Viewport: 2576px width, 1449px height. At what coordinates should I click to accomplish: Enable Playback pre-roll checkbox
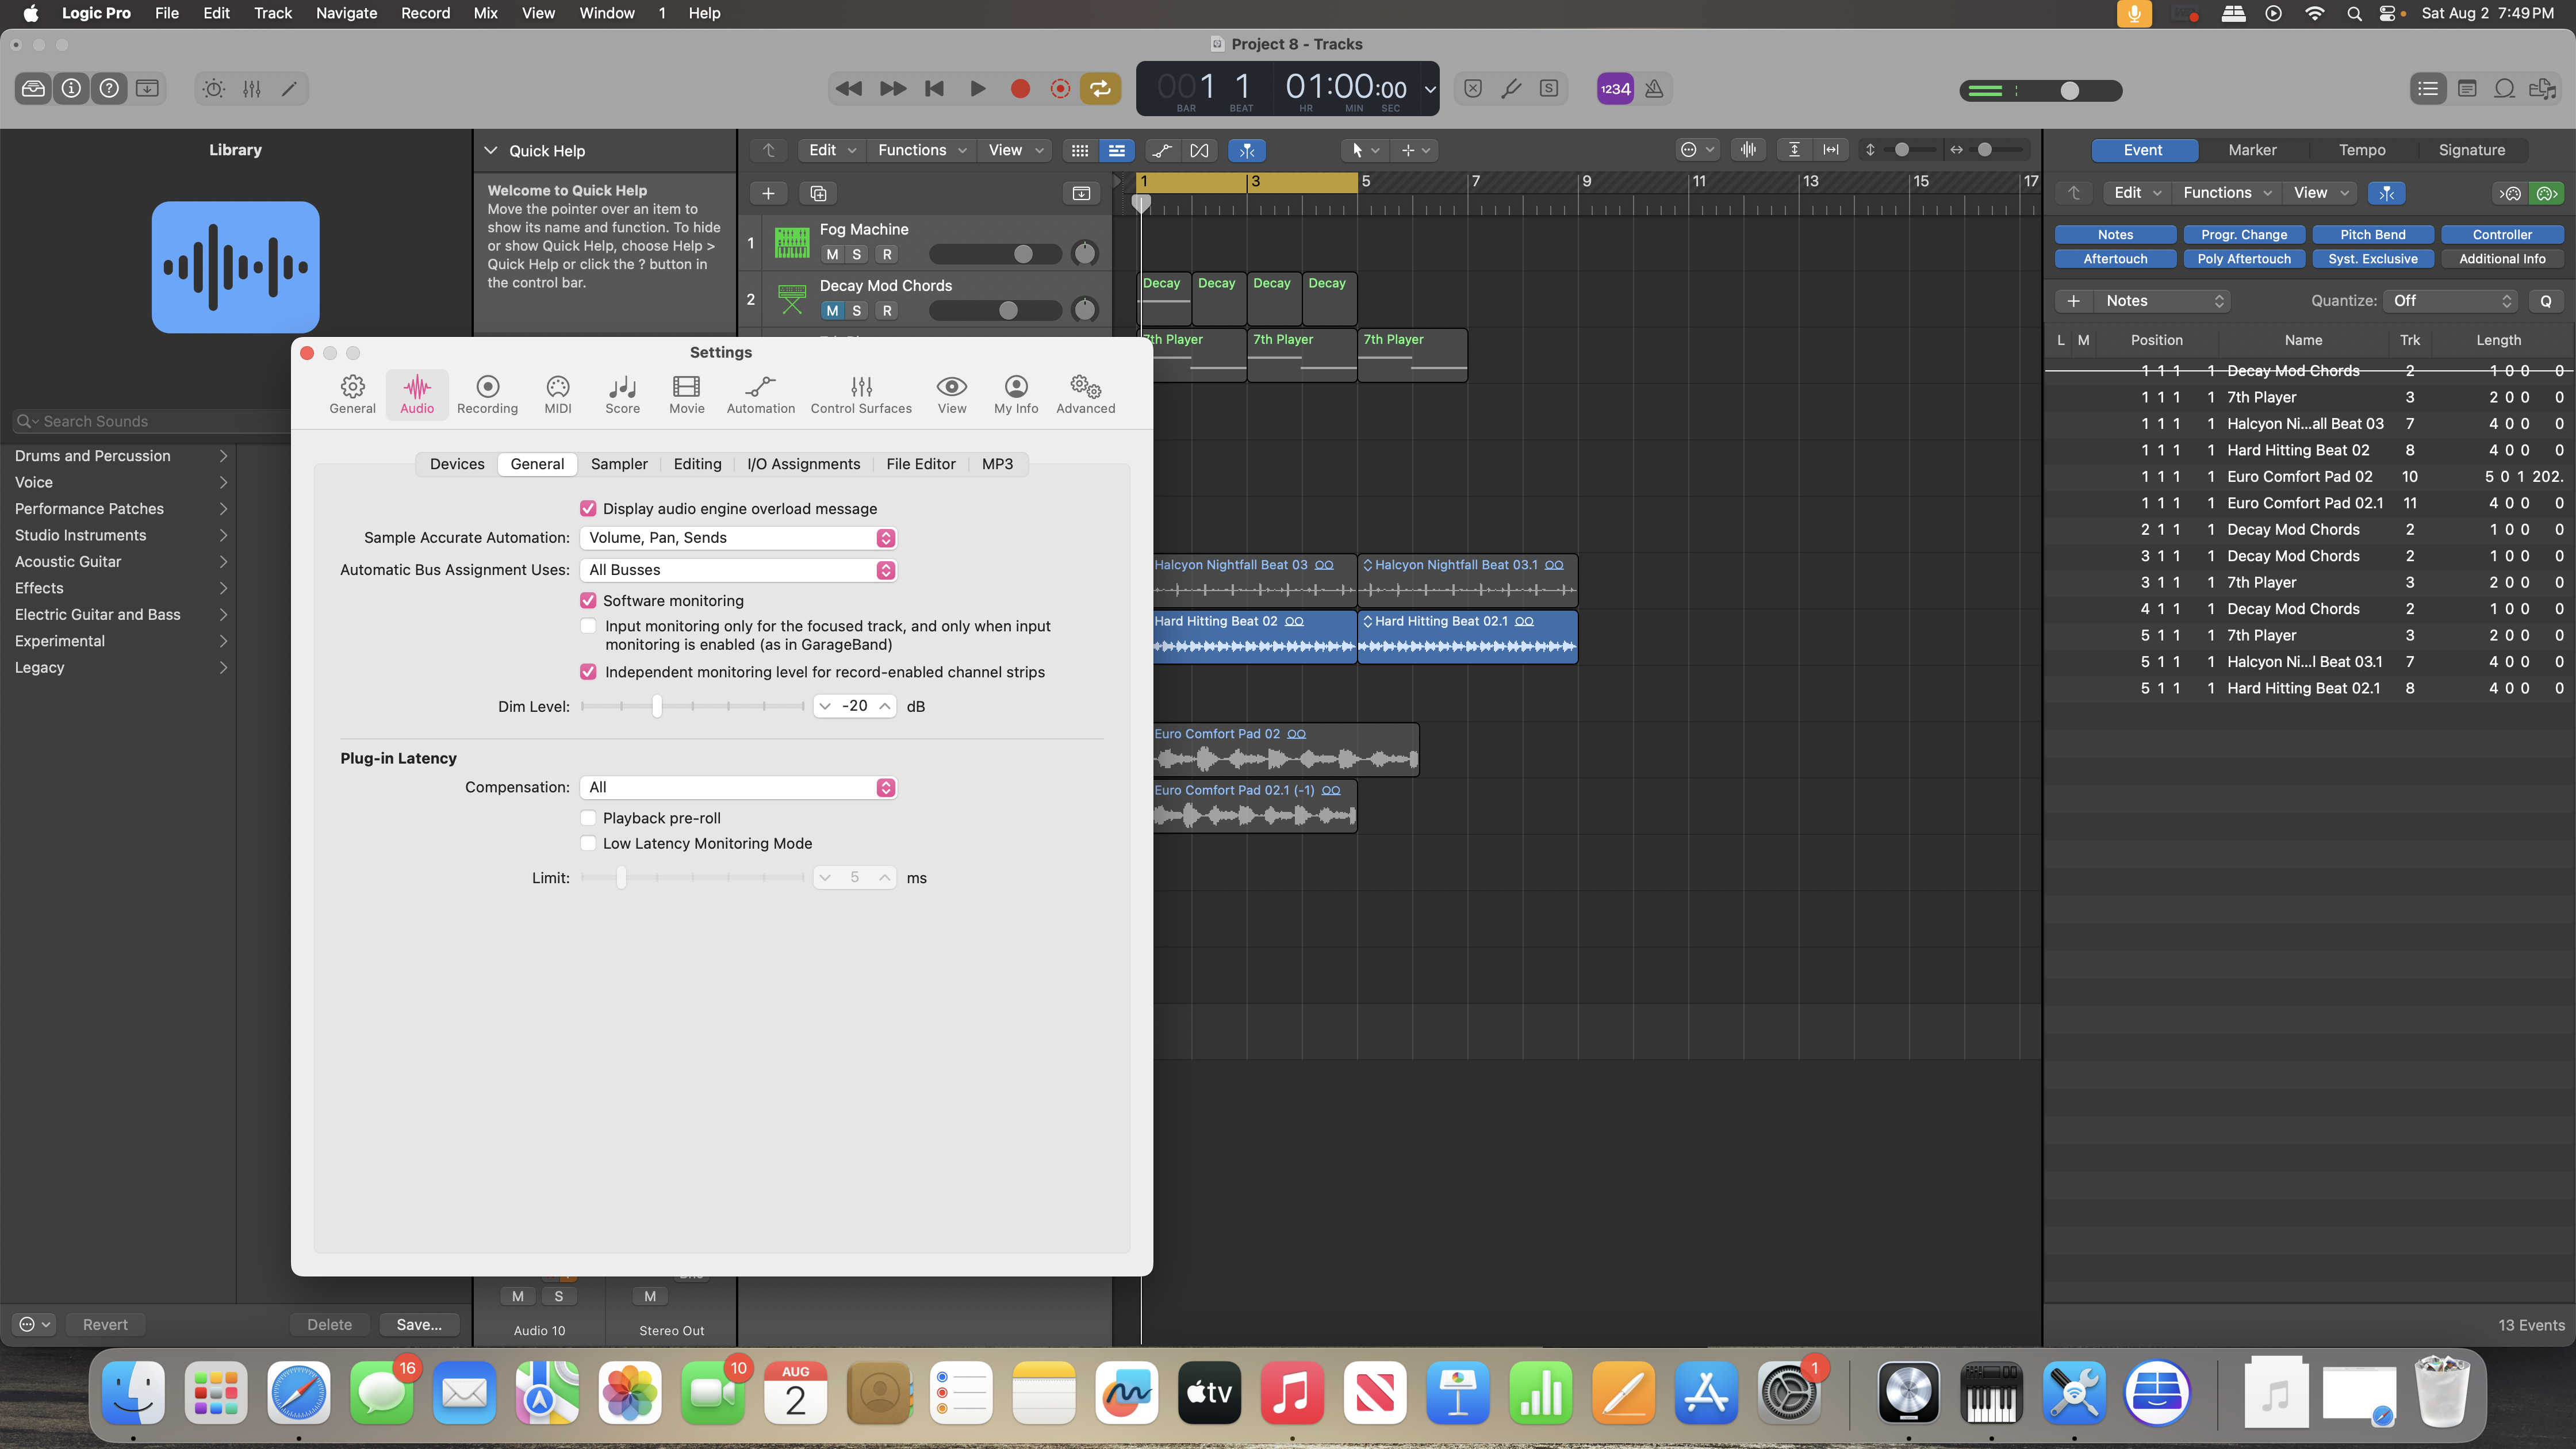click(588, 818)
